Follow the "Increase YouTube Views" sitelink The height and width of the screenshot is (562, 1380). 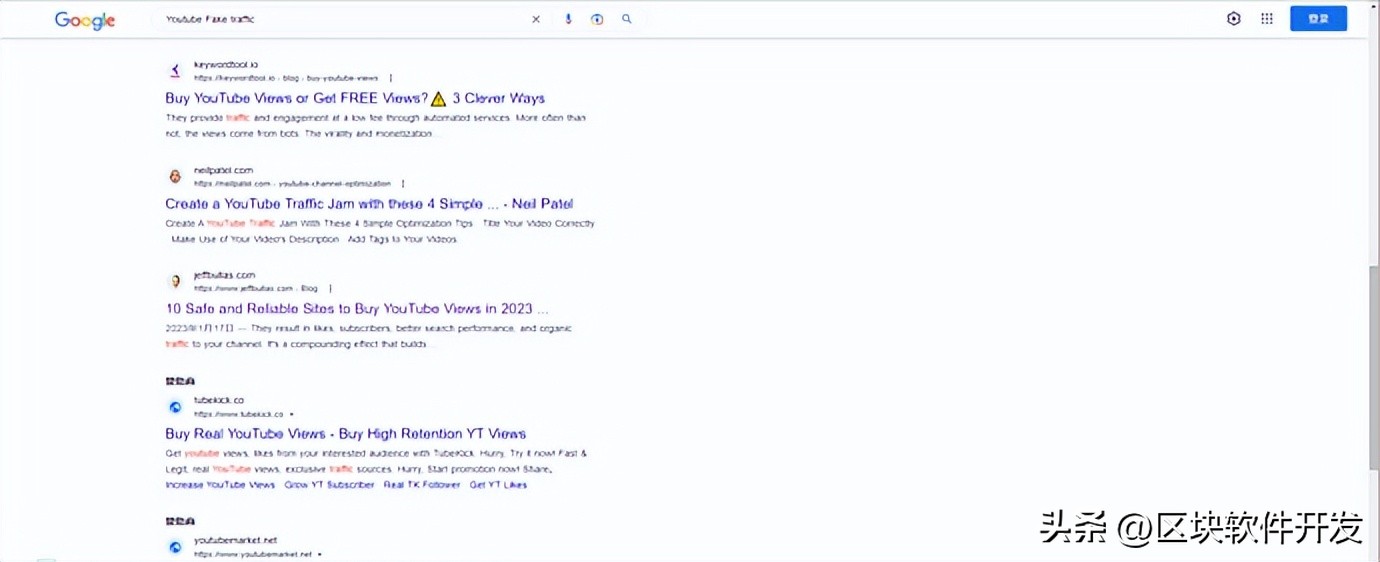pos(220,485)
